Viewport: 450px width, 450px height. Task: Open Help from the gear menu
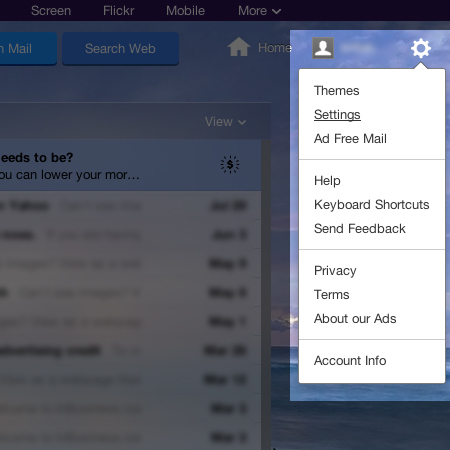click(327, 181)
